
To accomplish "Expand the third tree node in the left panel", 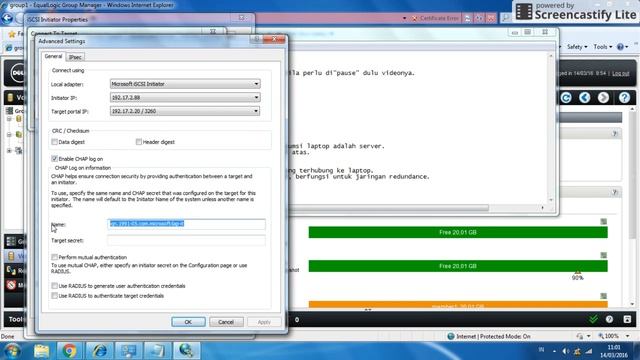I will pos(9,151).
